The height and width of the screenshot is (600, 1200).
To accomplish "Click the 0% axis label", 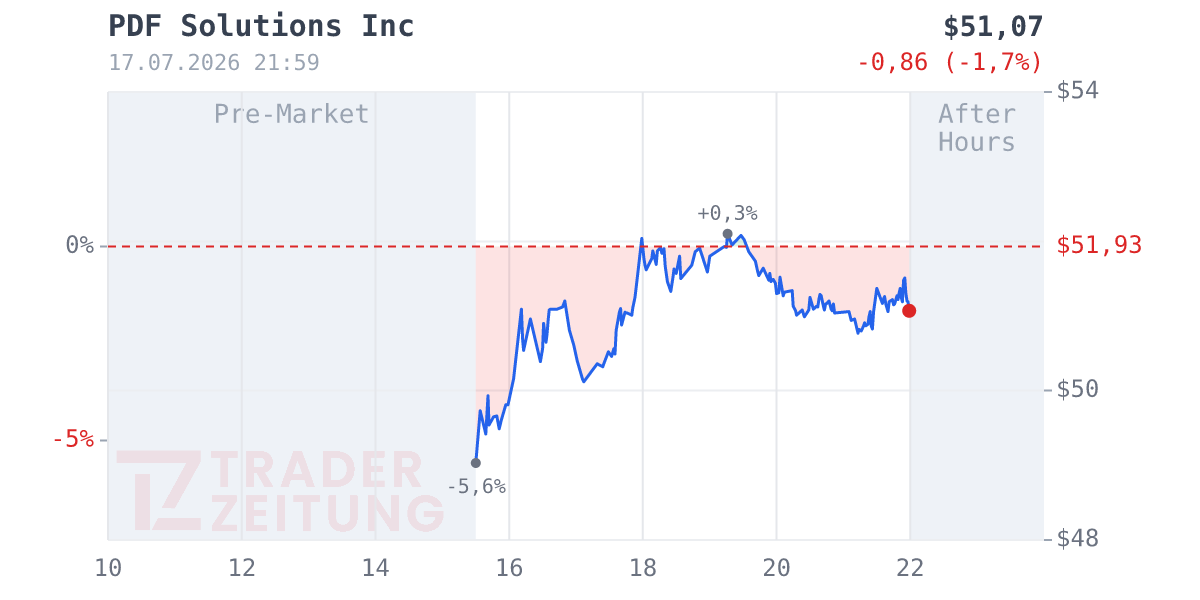I will tap(80, 245).
